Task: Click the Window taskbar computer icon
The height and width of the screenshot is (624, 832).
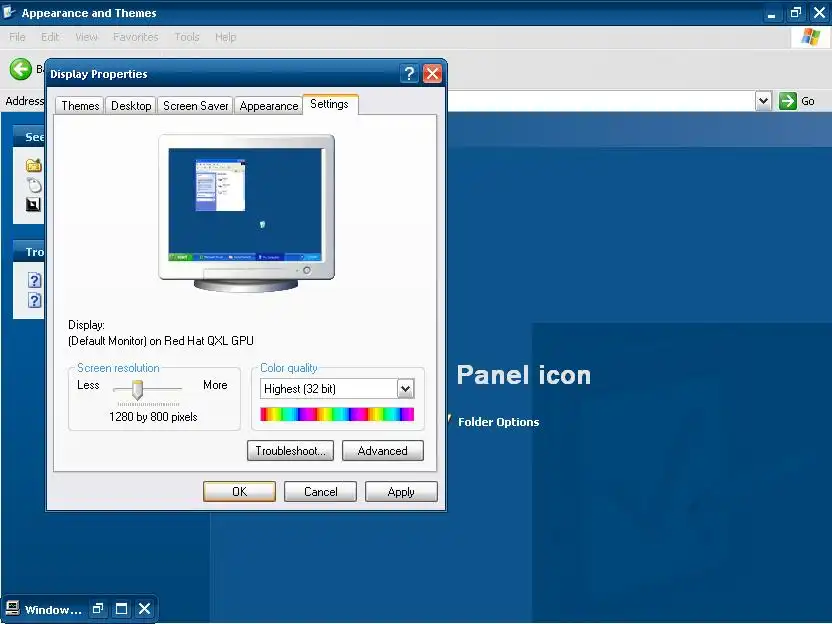Action: 13,608
